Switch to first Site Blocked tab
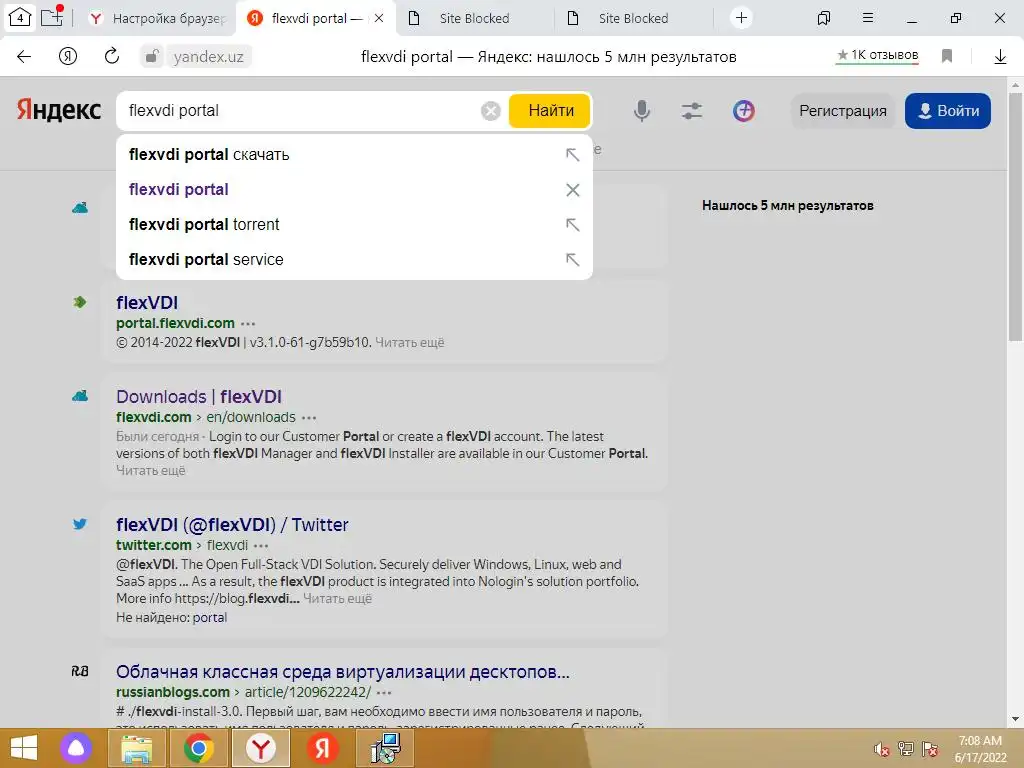1024x768 pixels. [x=475, y=18]
